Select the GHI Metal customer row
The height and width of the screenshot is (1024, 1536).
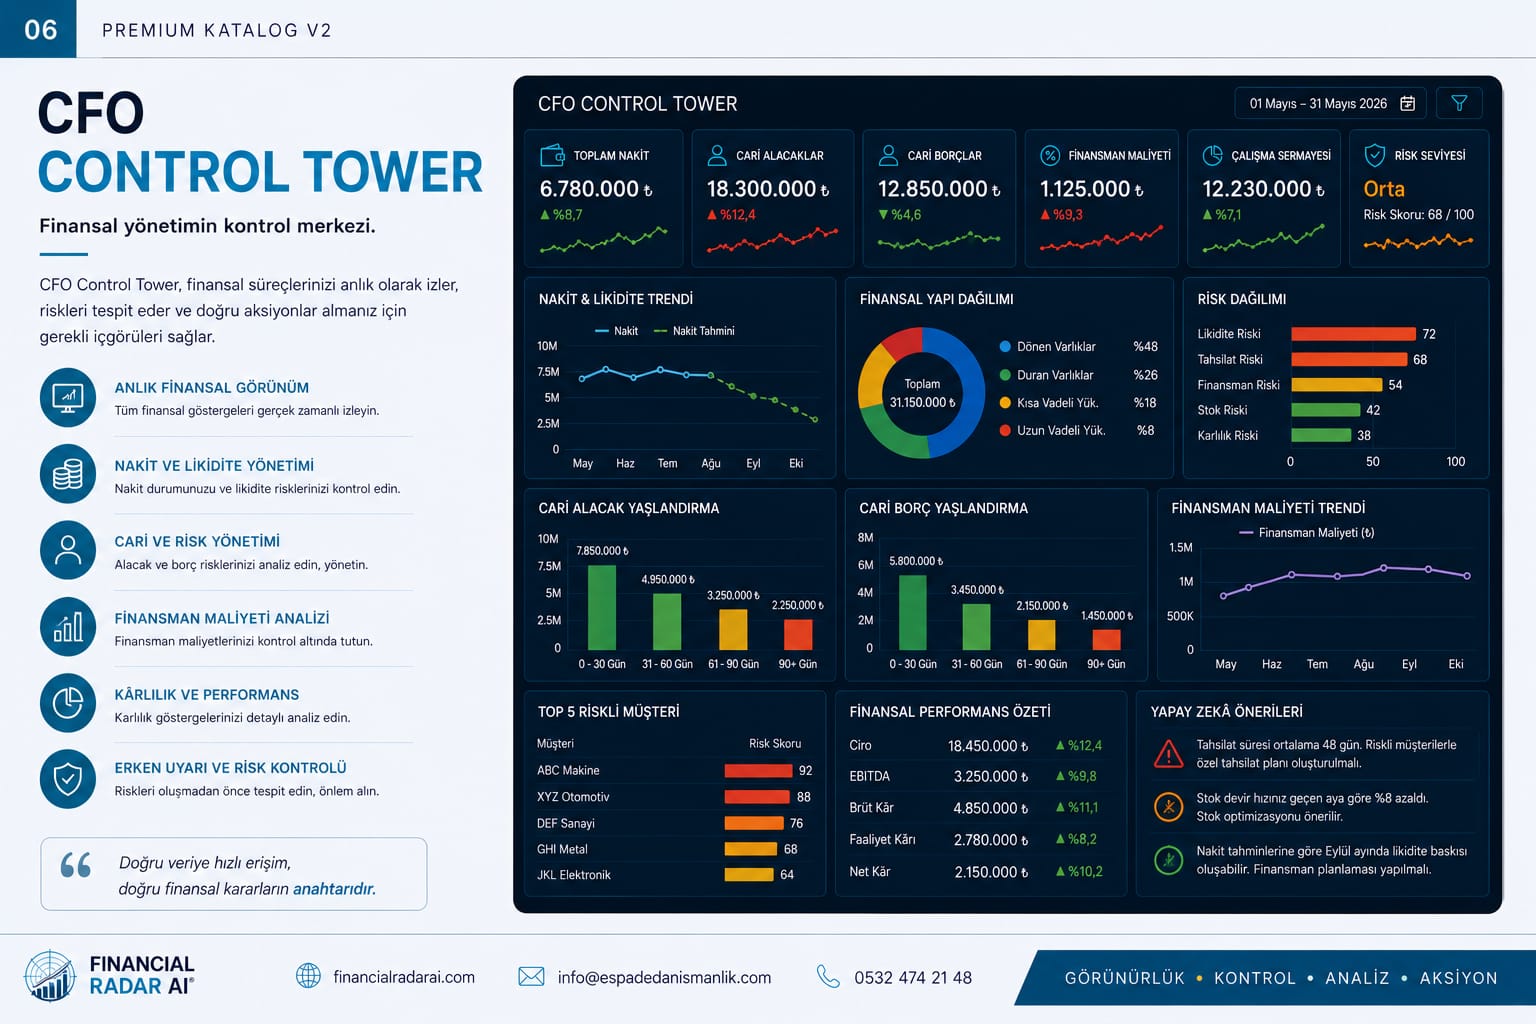(x=675, y=849)
